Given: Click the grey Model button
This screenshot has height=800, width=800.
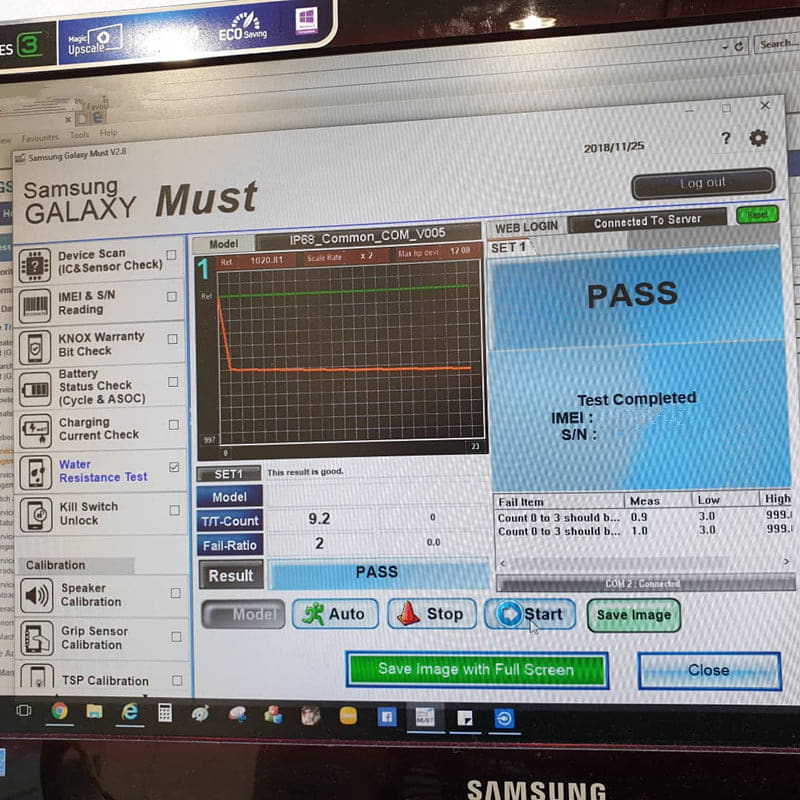Looking at the screenshot, I should (x=243, y=614).
